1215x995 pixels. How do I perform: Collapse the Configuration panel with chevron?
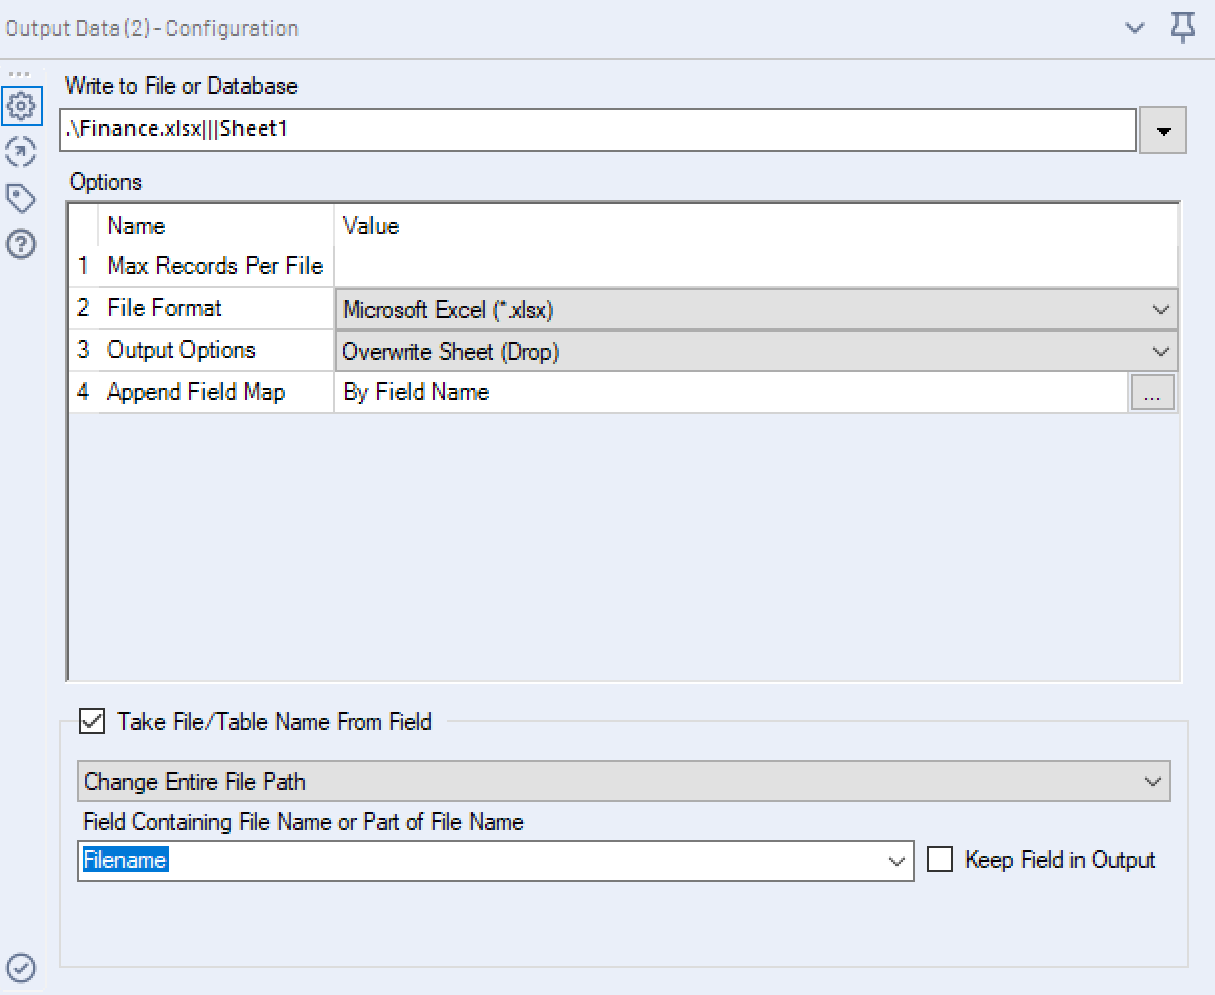pyautogui.click(x=1135, y=28)
